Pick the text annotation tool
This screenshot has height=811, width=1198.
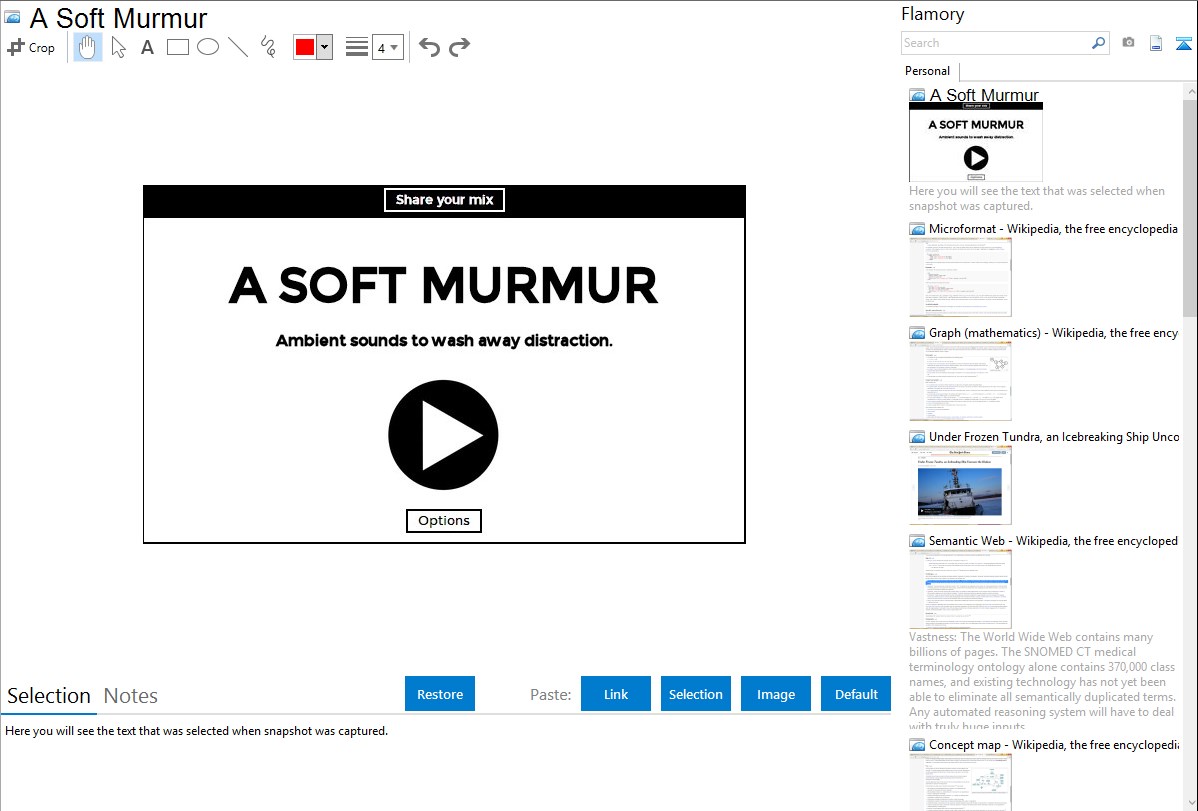click(147, 47)
